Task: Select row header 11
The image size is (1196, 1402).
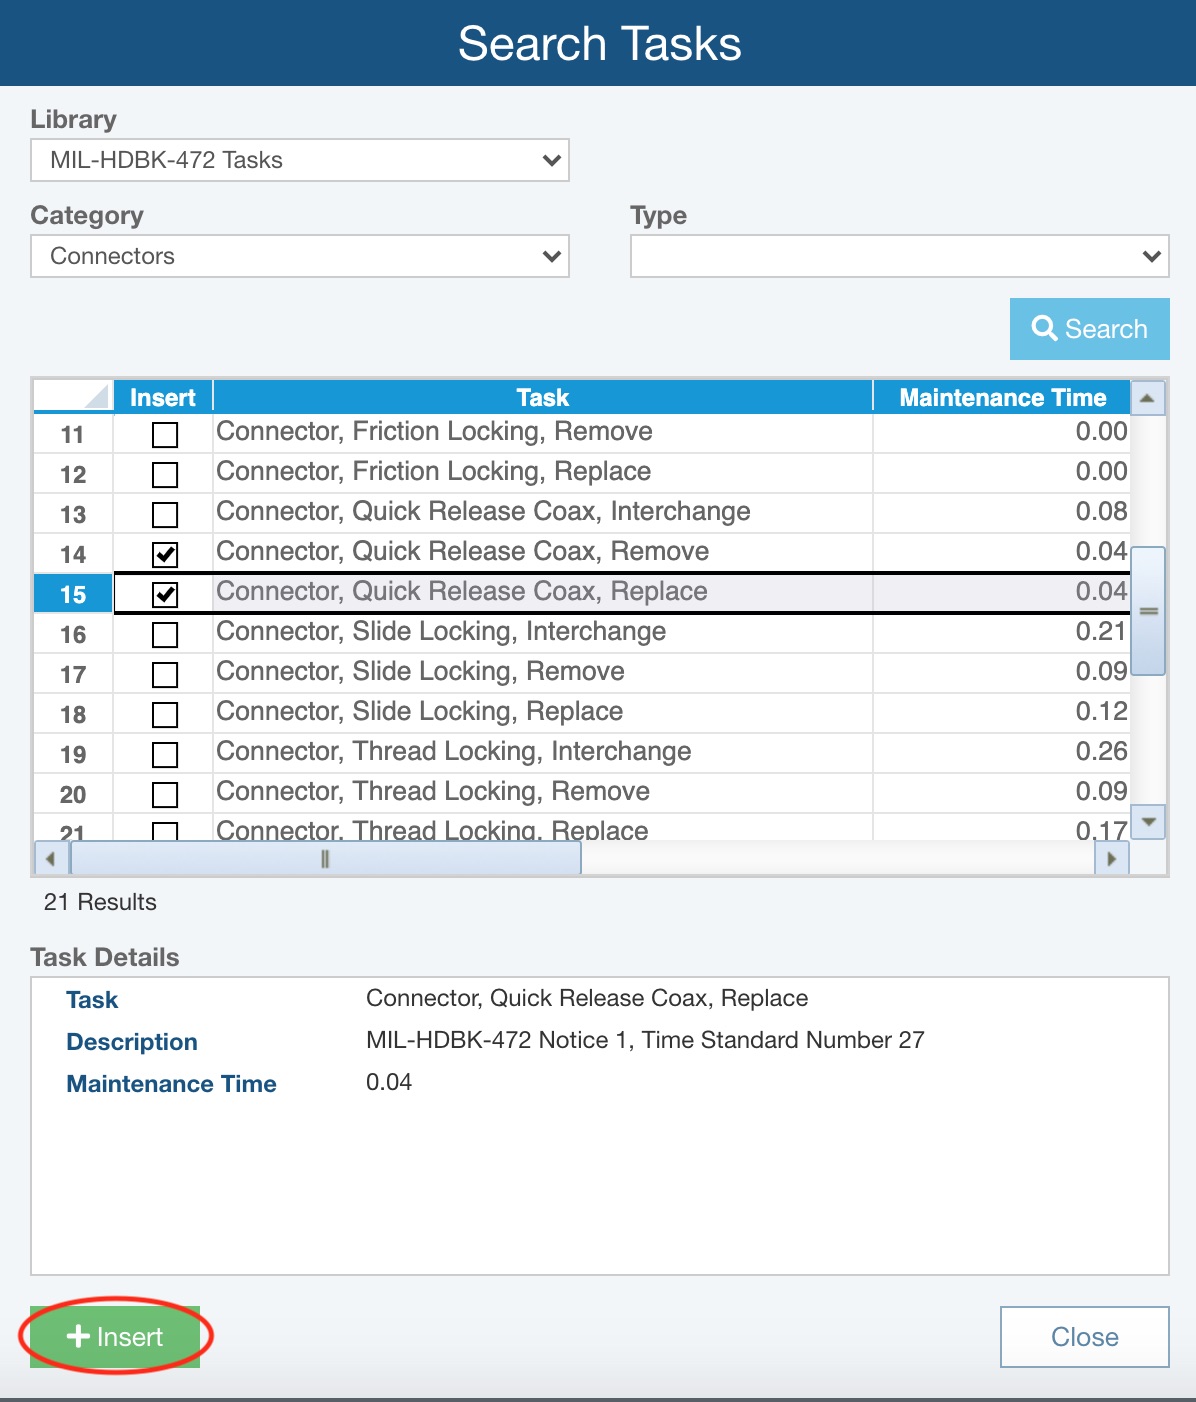Action: (x=73, y=434)
